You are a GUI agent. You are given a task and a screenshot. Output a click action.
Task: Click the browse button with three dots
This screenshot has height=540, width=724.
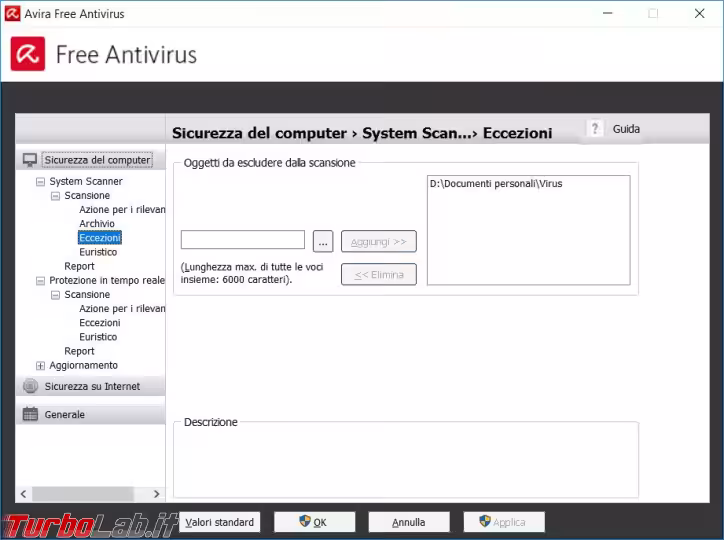(x=322, y=241)
